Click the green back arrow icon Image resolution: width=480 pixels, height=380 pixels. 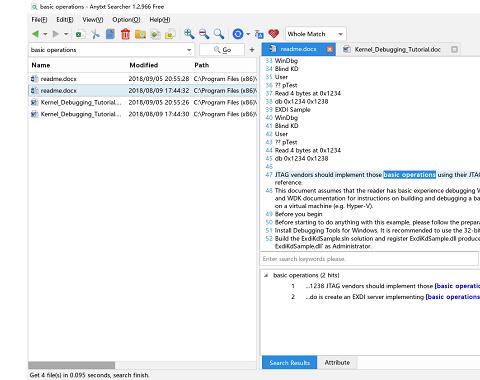click(x=35, y=34)
